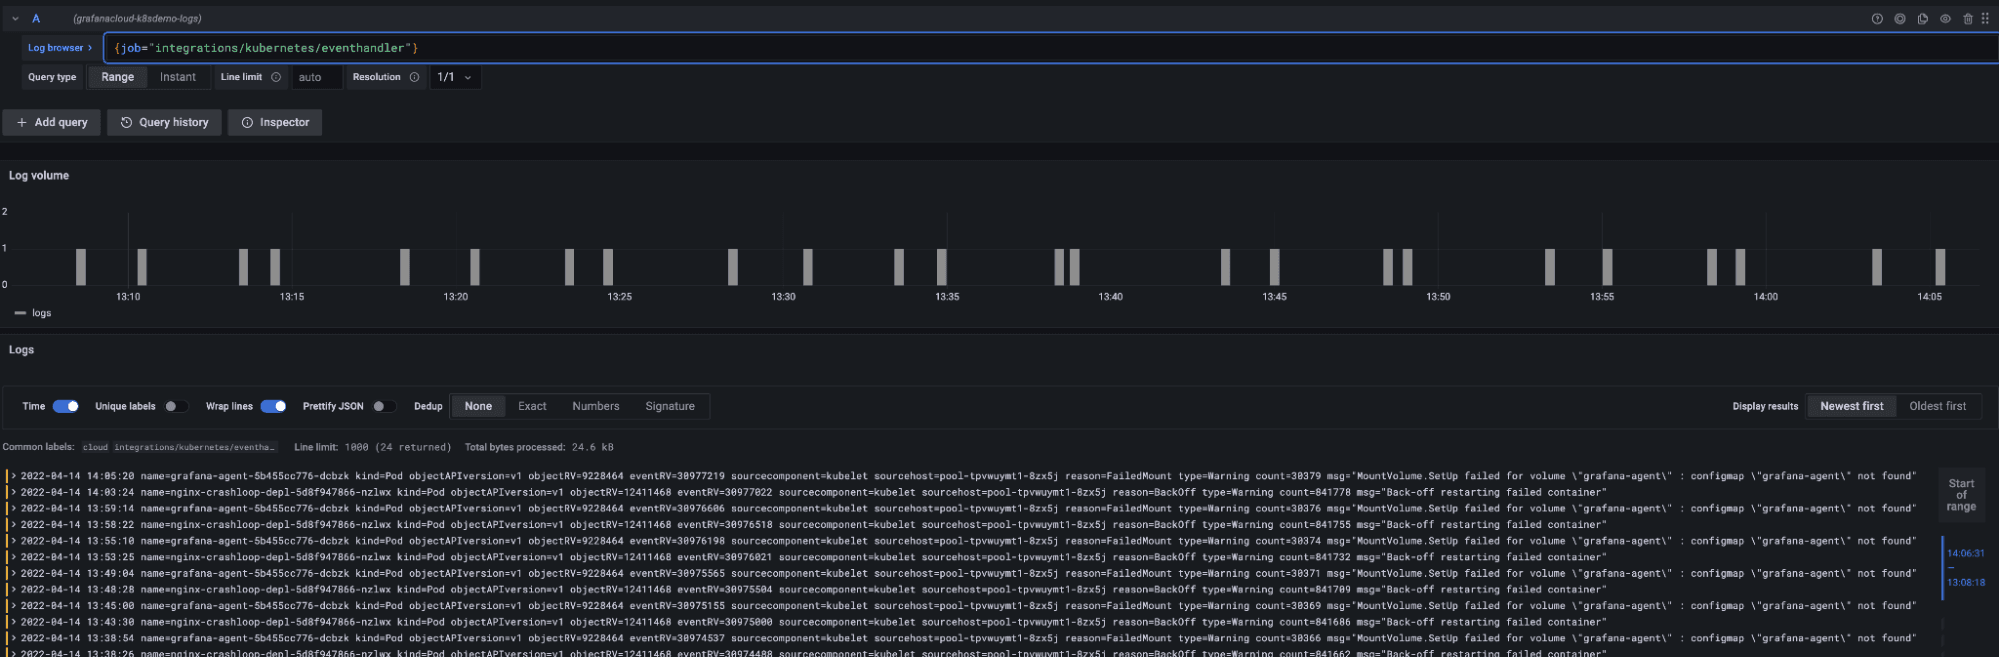Click the Logs panel heading
Screen dimensions: 1999x657
(x=21, y=350)
